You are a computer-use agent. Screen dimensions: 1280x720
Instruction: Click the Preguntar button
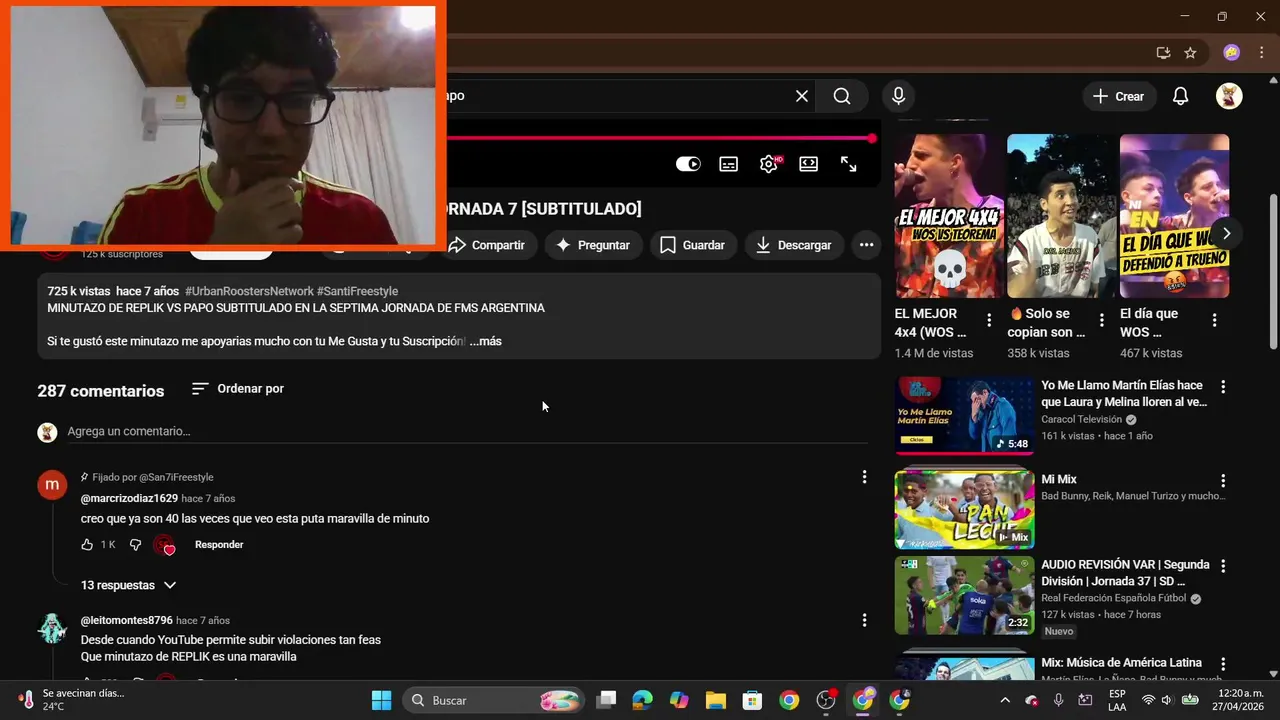(593, 245)
